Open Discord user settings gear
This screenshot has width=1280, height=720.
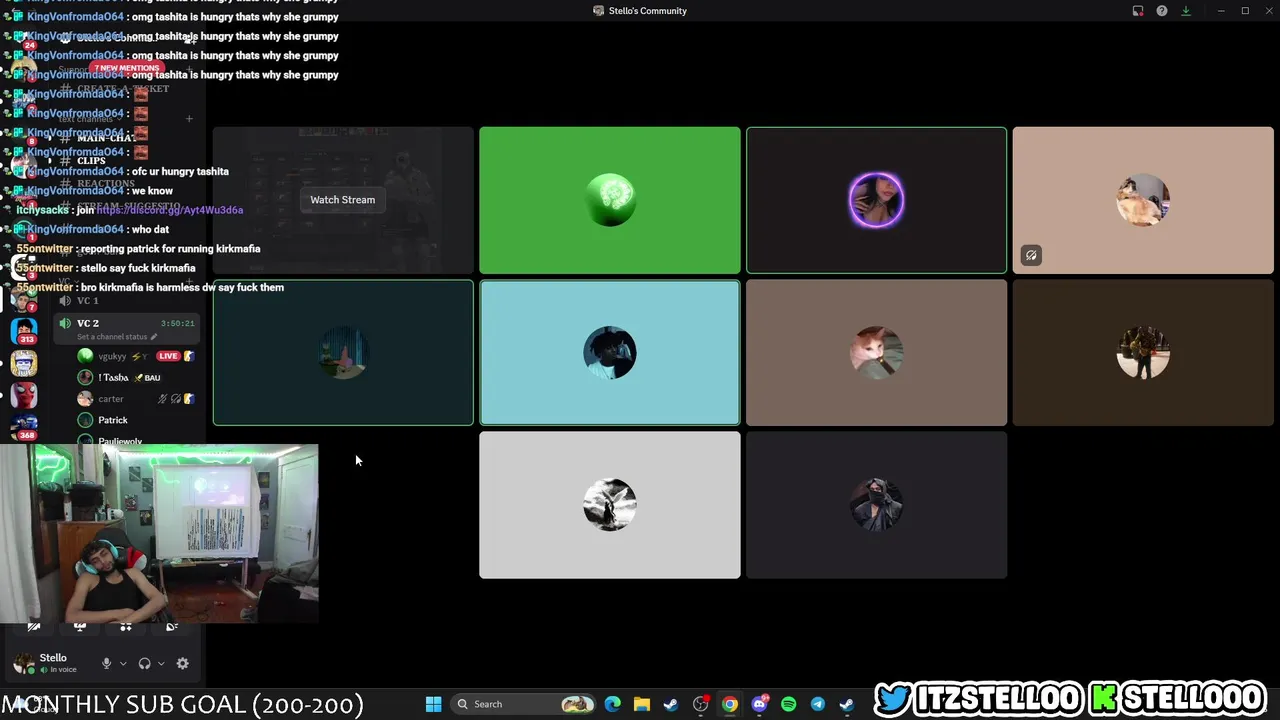pyautogui.click(x=182, y=664)
